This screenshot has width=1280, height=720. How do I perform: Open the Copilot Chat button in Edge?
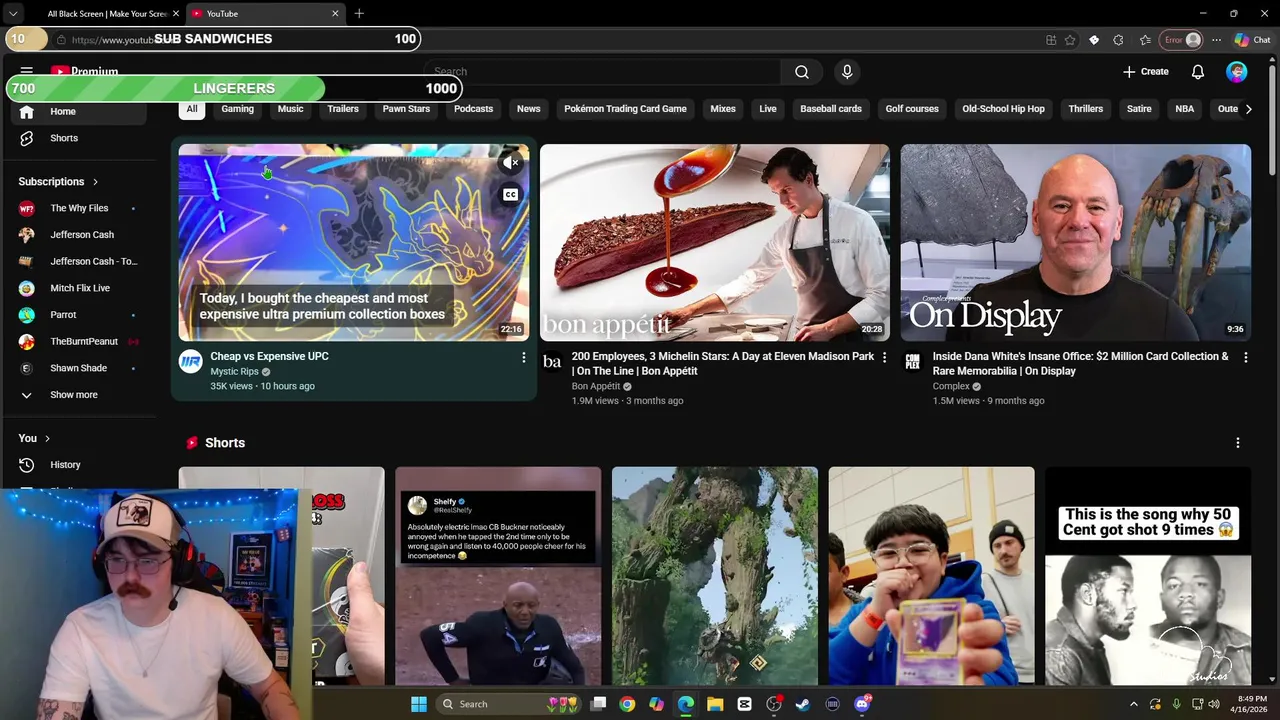(1252, 40)
